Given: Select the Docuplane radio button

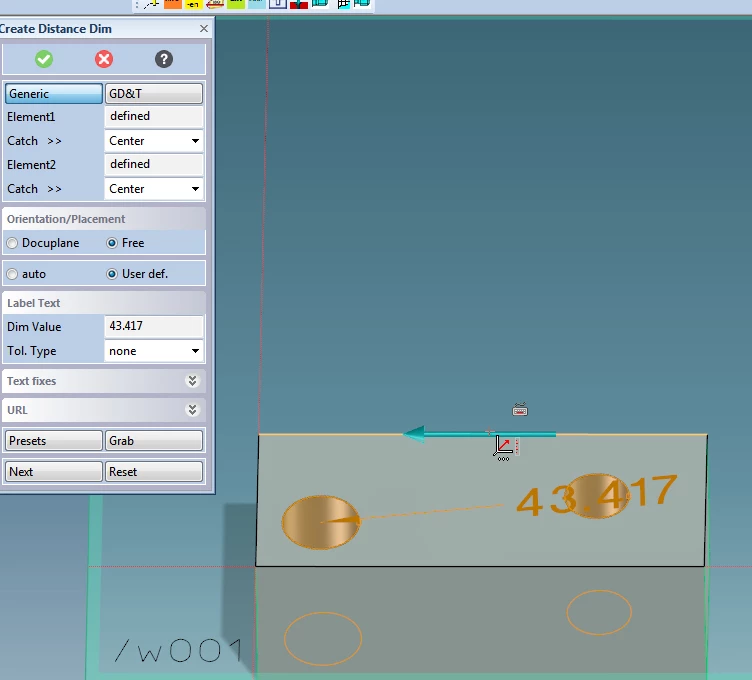Looking at the screenshot, I should tap(12, 243).
